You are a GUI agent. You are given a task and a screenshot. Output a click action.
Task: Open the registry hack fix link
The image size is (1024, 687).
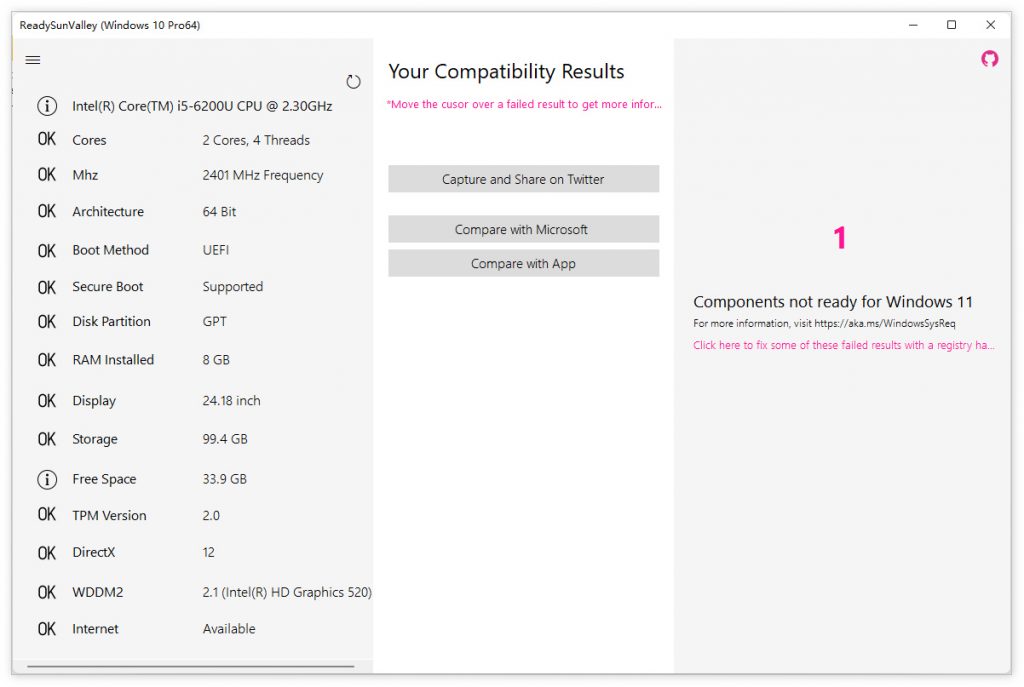point(843,345)
